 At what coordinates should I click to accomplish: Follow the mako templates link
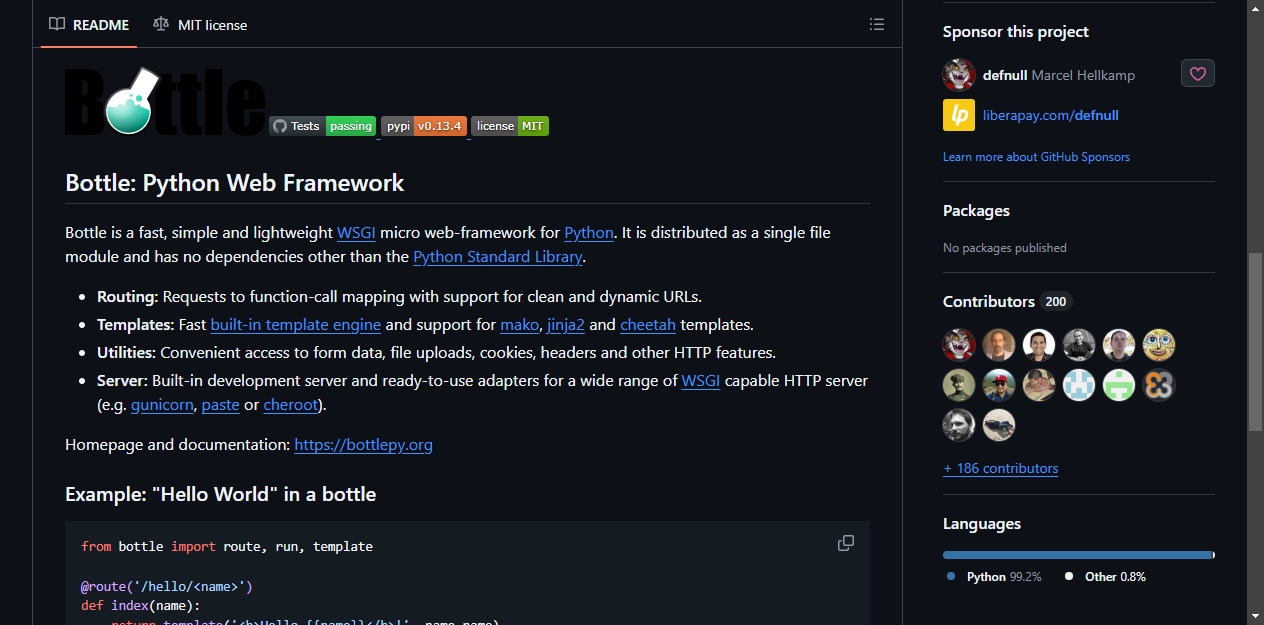click(x=519, y=324)
